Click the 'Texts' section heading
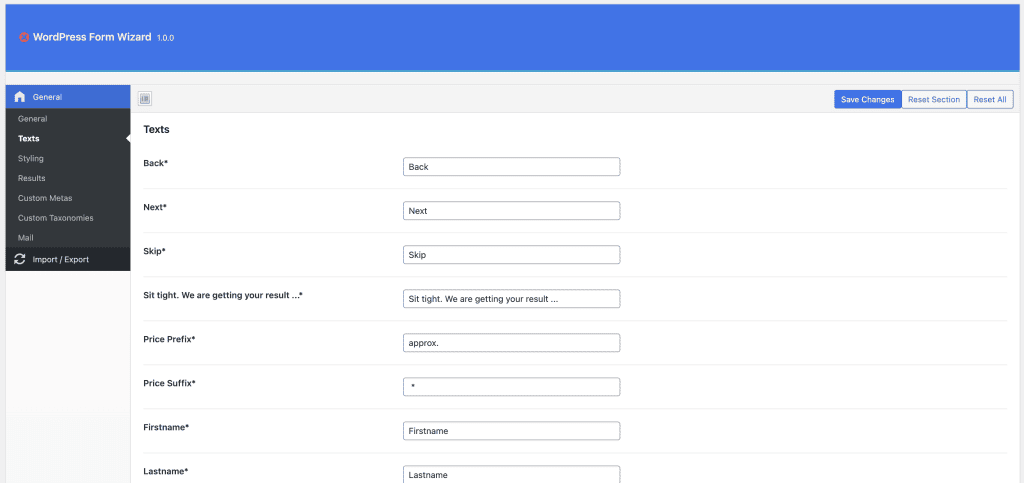 point(157,129)
